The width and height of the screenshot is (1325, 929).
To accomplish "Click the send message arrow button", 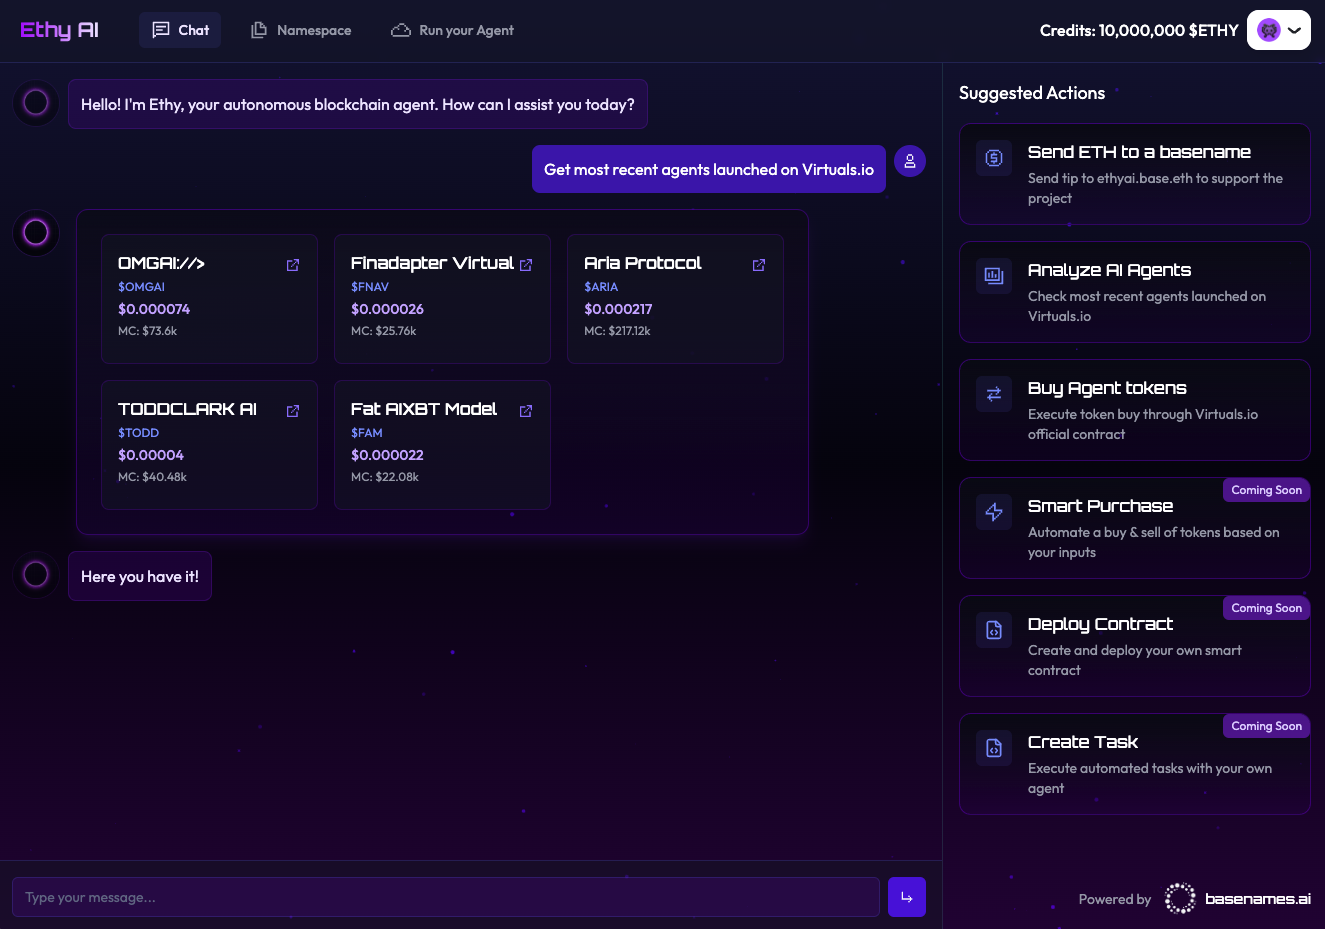I will [906, 897].
